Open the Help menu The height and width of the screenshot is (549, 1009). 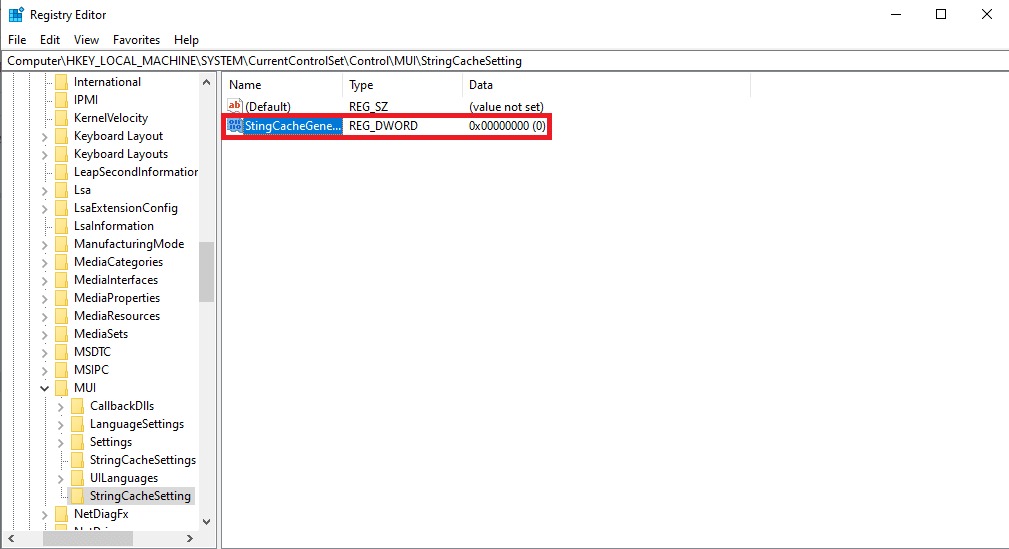186,40
